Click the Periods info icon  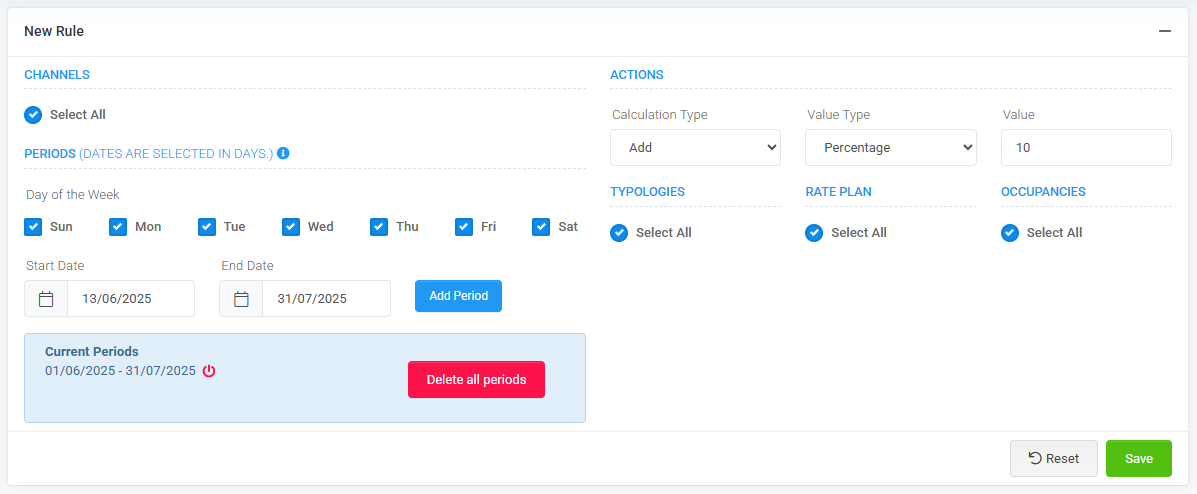point(283,153)
